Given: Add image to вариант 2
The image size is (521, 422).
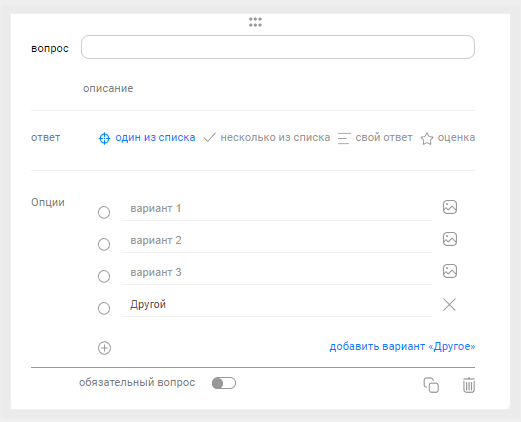Looking at the screenshot, I should coord(450,239).
